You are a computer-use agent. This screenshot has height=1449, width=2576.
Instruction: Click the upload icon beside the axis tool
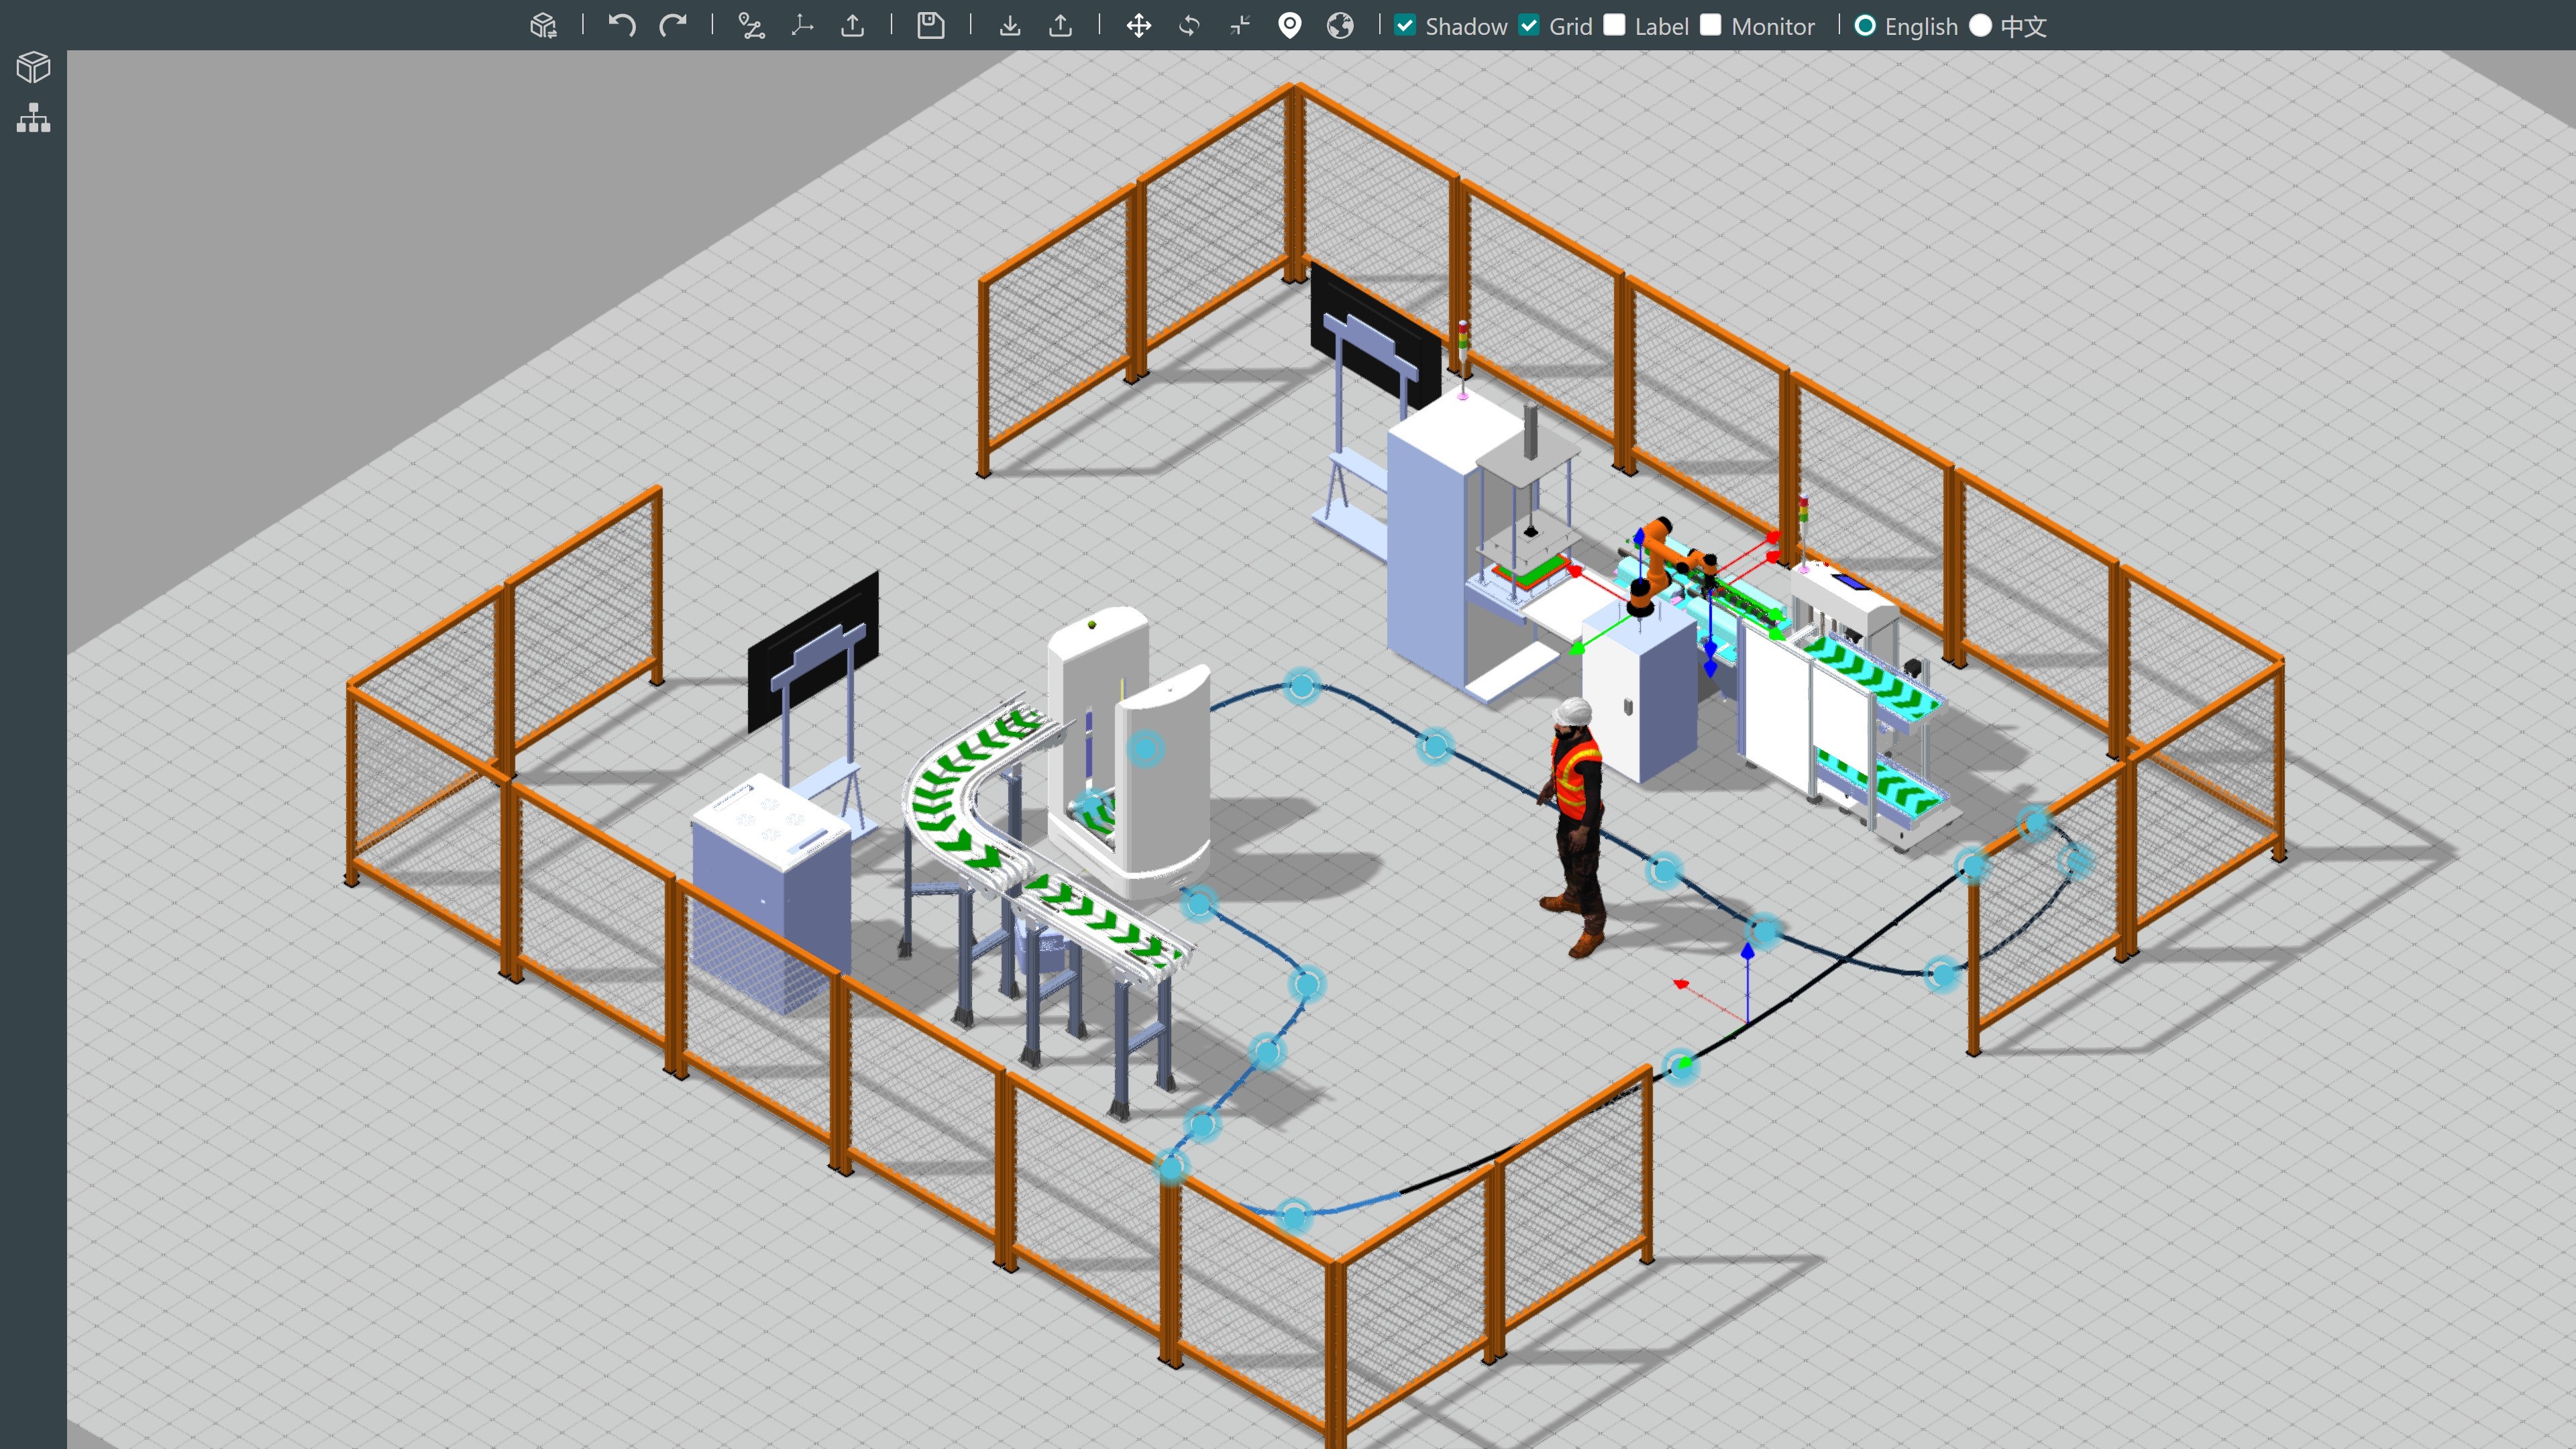point(853,26)
